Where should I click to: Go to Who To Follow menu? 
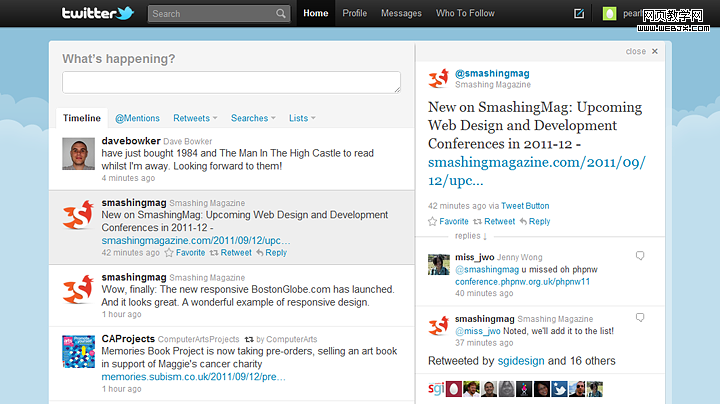465,14
